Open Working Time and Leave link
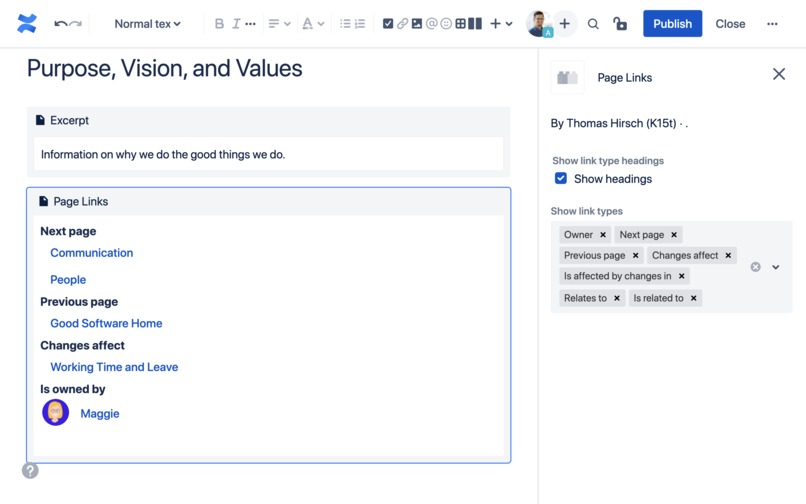 (114, 367)
